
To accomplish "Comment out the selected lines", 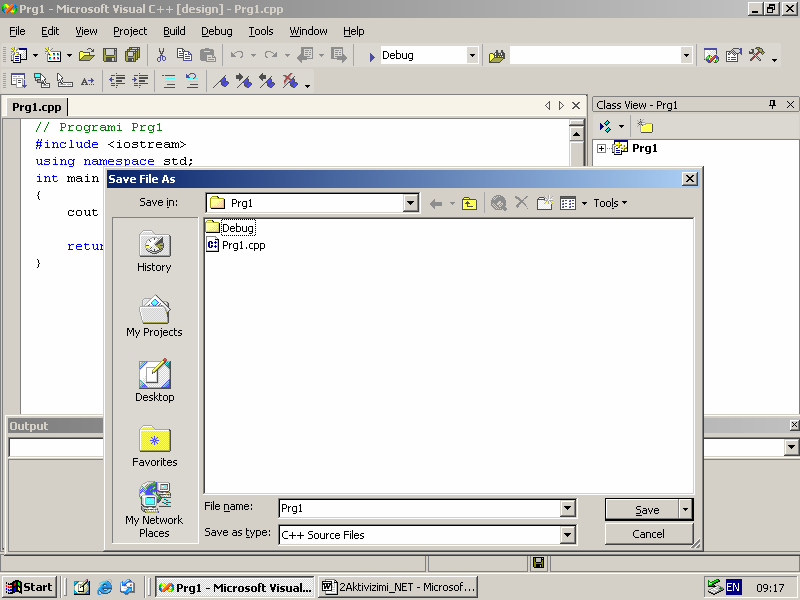I will pos(169,81).
